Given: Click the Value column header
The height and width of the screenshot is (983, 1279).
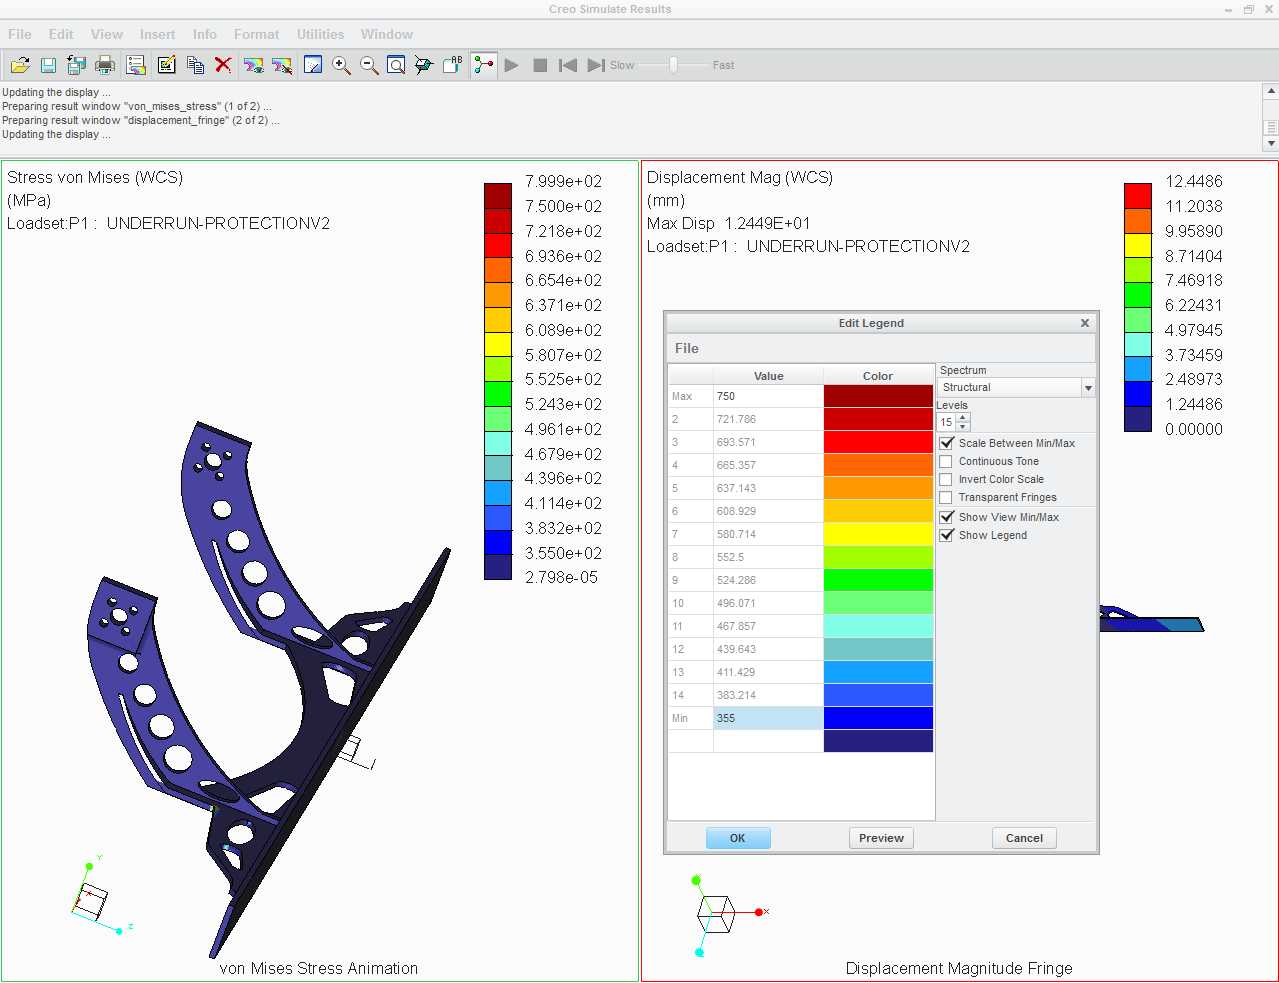Looking at the screenshot, I should tap(768, 376).
